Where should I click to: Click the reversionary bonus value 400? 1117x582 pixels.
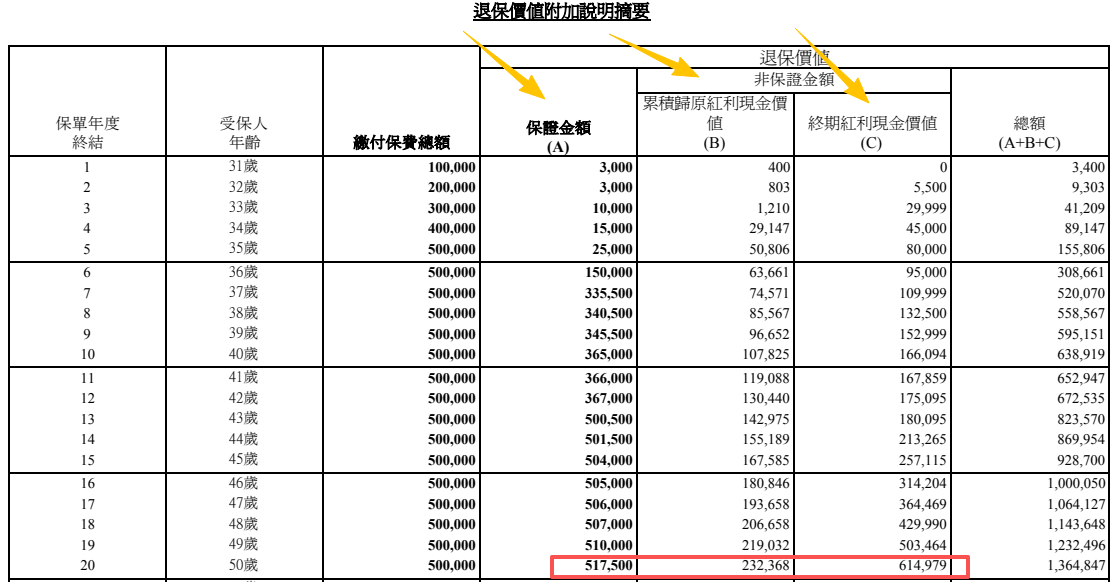pyautogui.click(x=779, y=167)
